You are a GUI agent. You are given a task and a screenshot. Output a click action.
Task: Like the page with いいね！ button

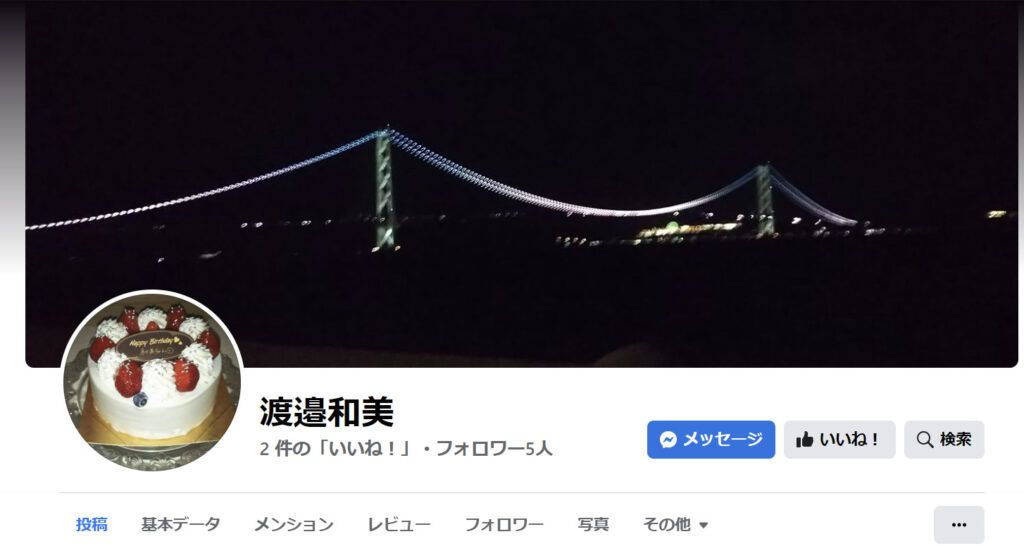click(840, 440)
